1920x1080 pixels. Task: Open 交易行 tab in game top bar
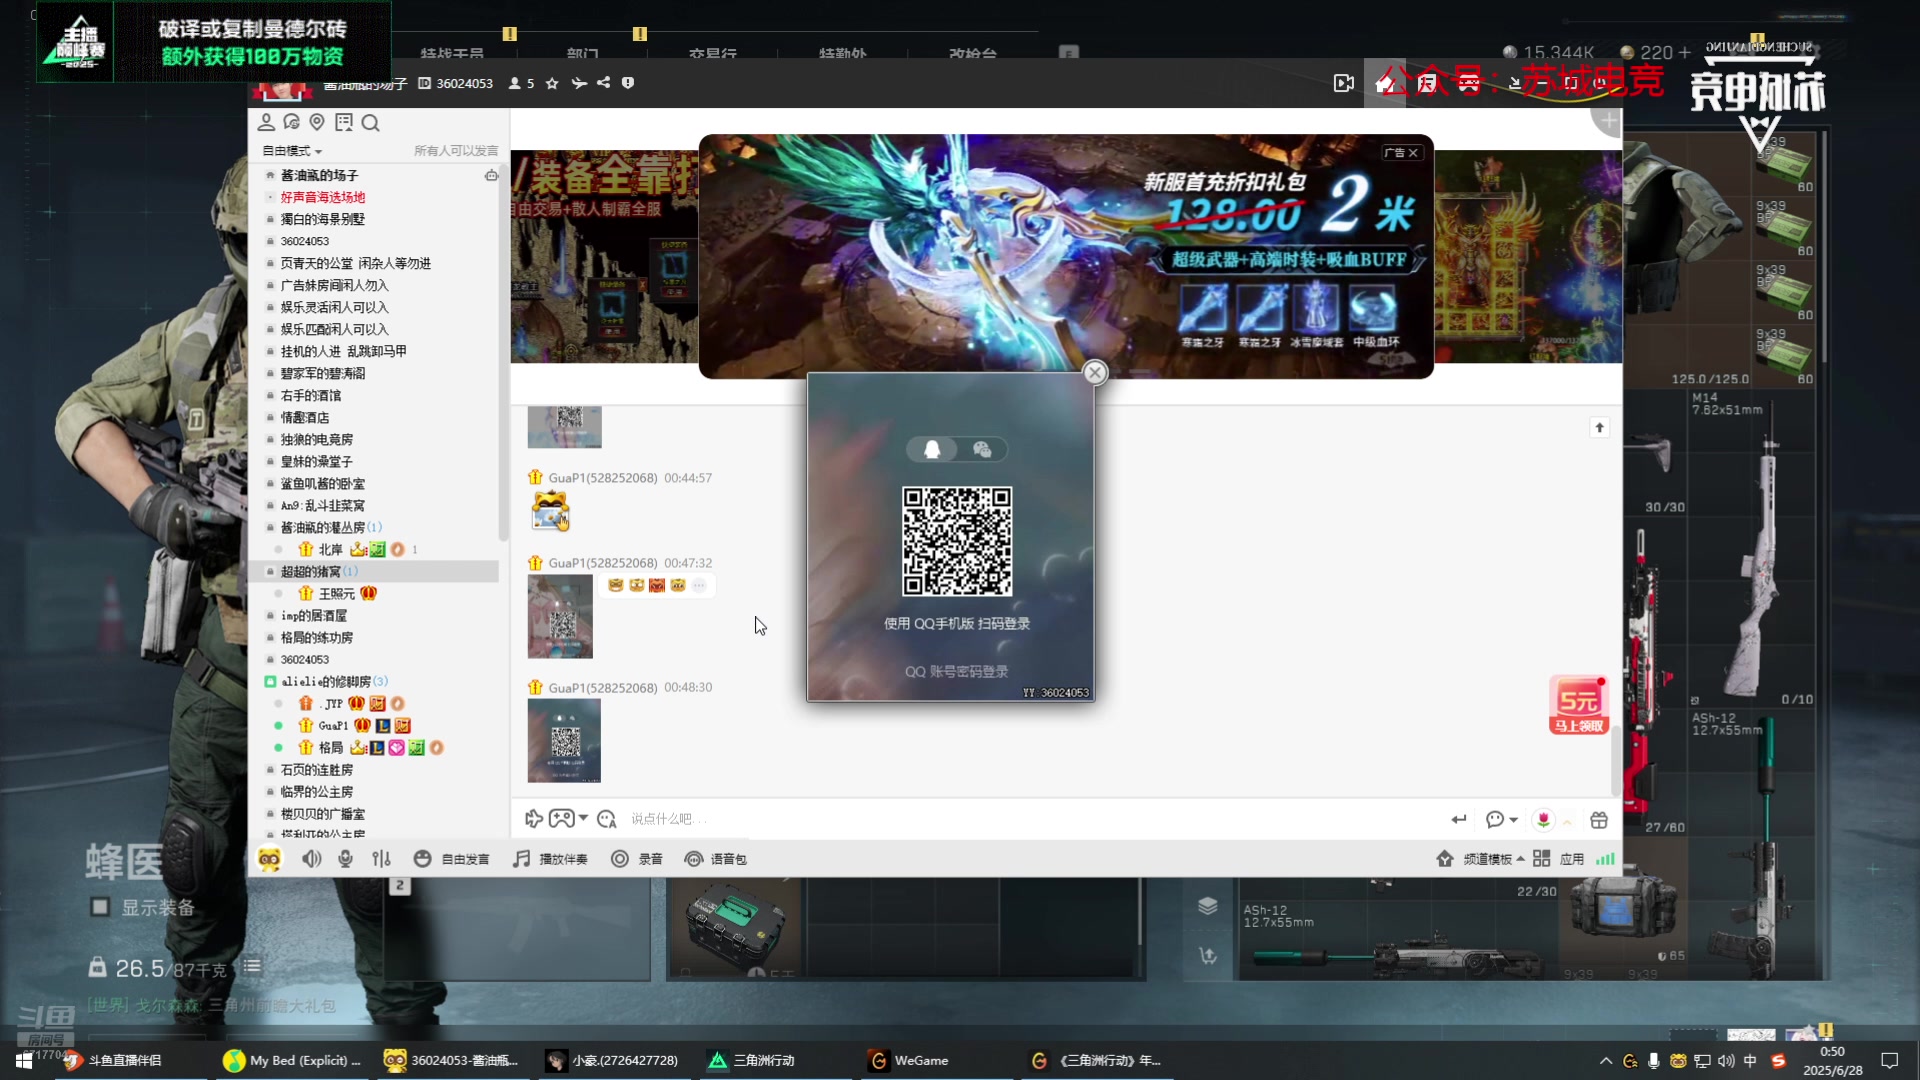[x=713, y=53]
